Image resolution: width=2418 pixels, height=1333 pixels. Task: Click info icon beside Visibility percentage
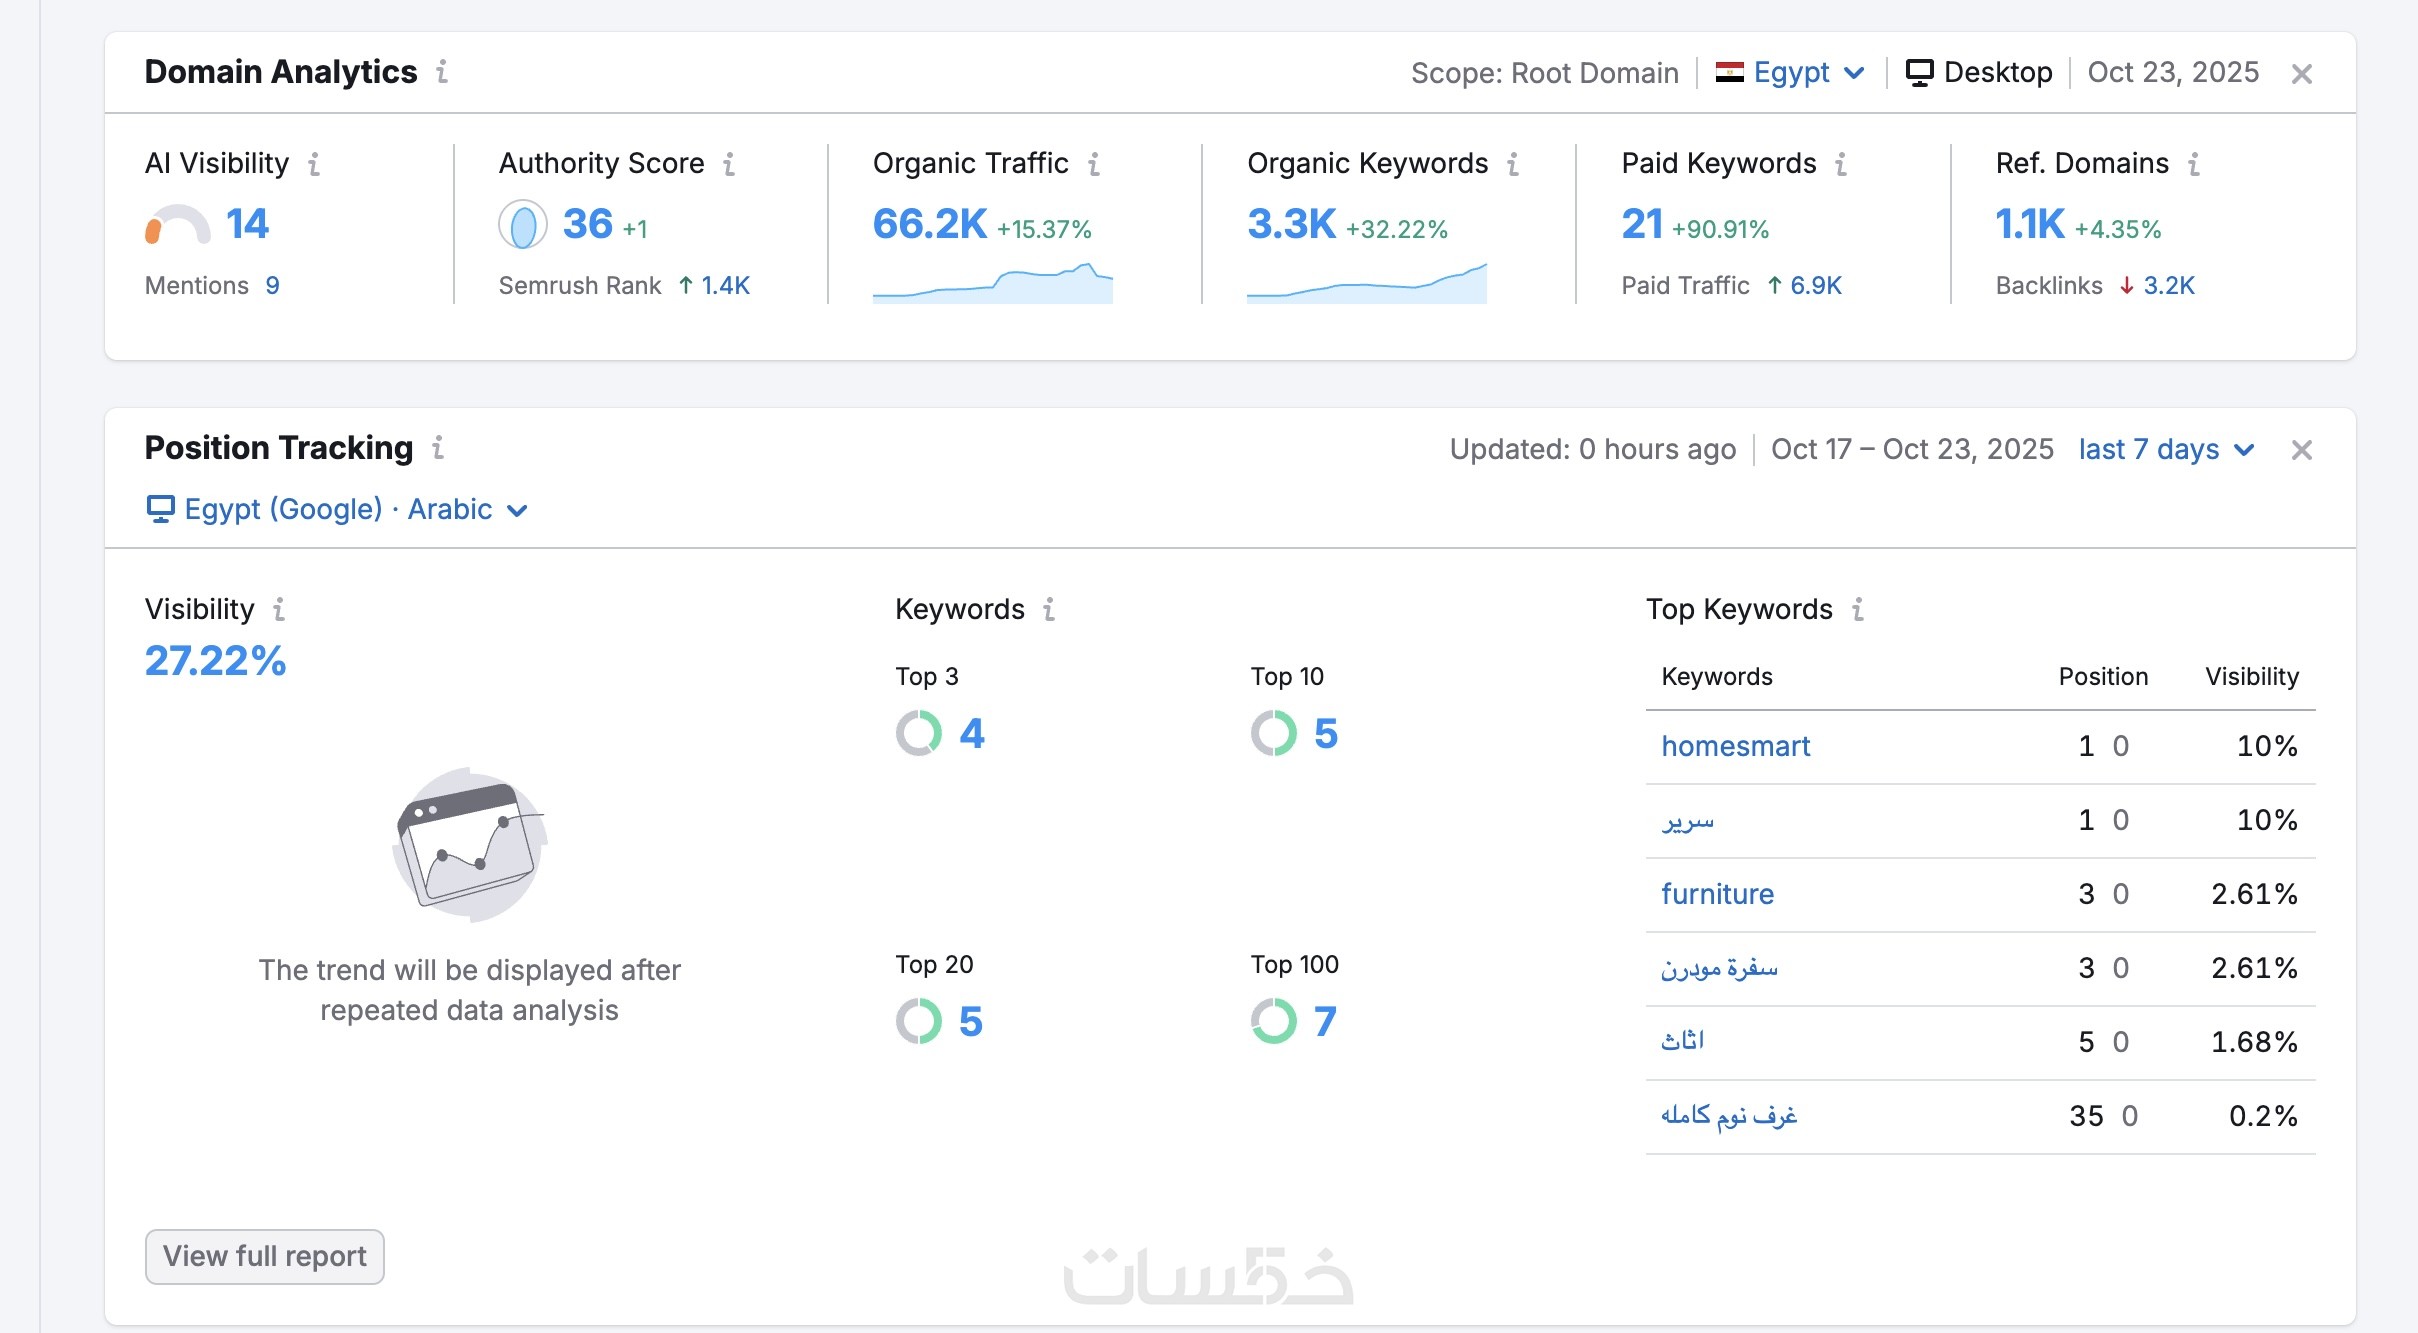tap(279, 610)
